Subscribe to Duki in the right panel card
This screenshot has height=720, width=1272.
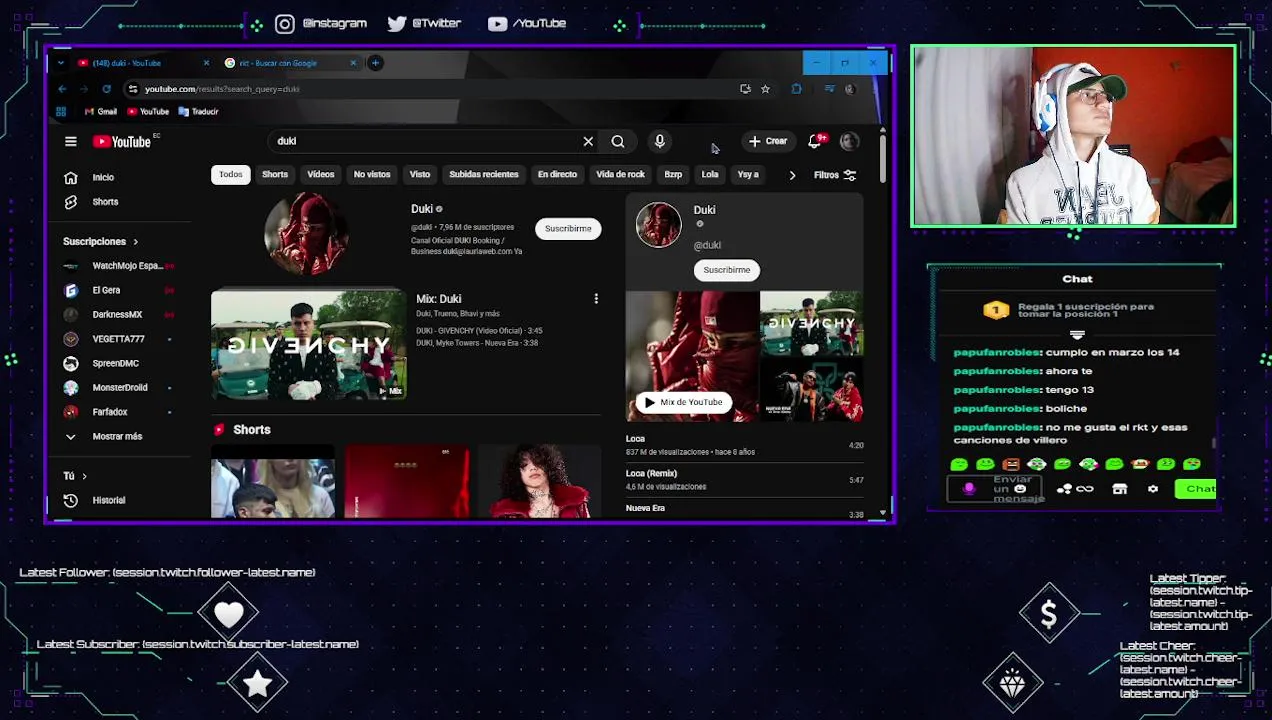point(727,270)
